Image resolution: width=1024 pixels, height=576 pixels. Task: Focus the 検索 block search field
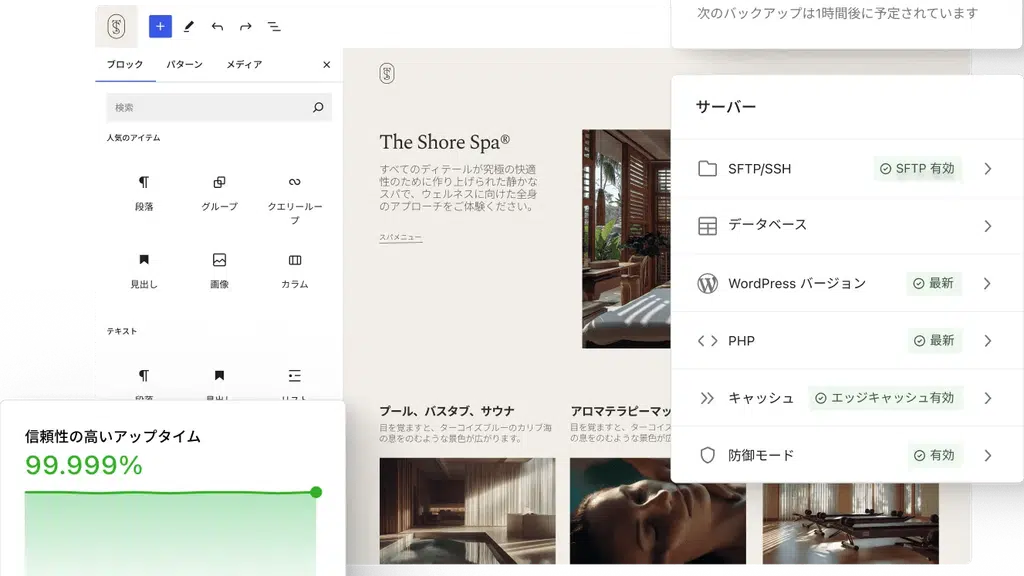coord(219,107)
